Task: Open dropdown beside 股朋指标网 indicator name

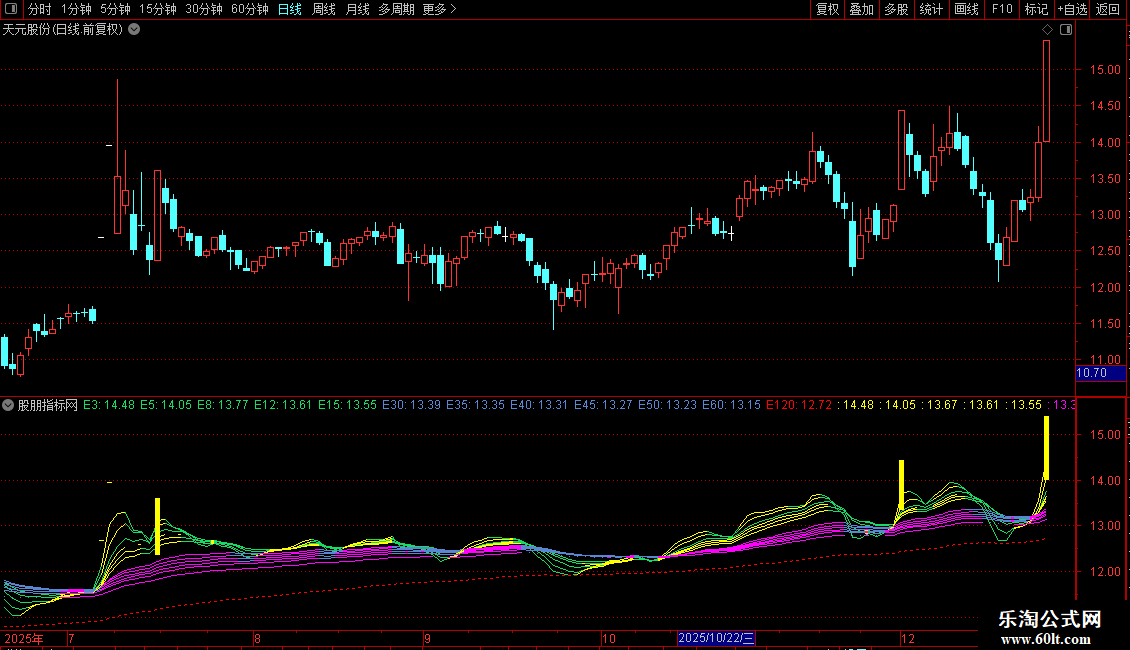Action: tap(8, 405)
